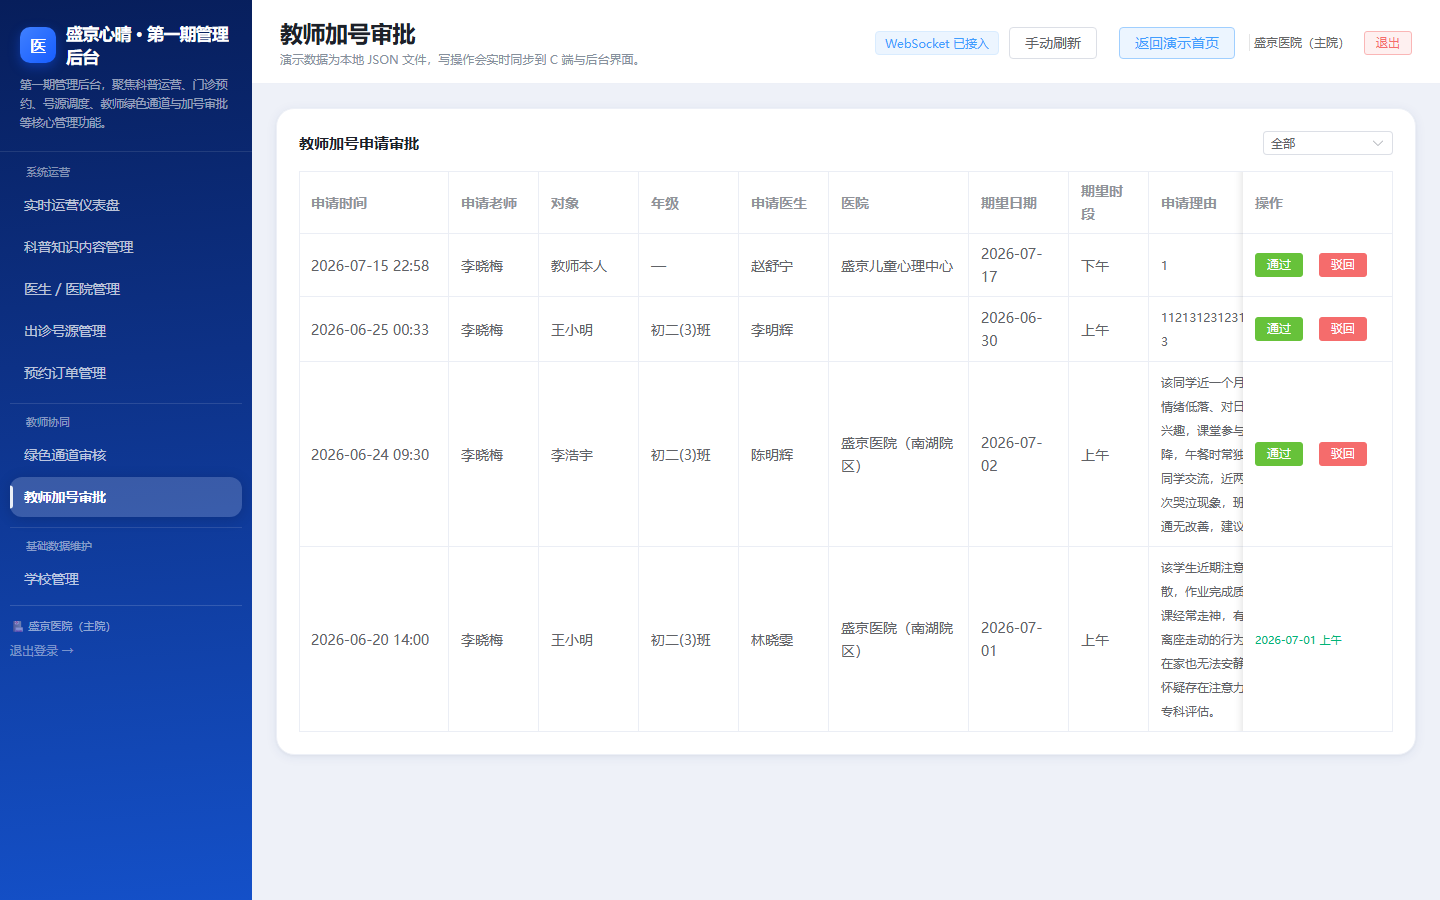Click the 手动刷新 button

1053,43
